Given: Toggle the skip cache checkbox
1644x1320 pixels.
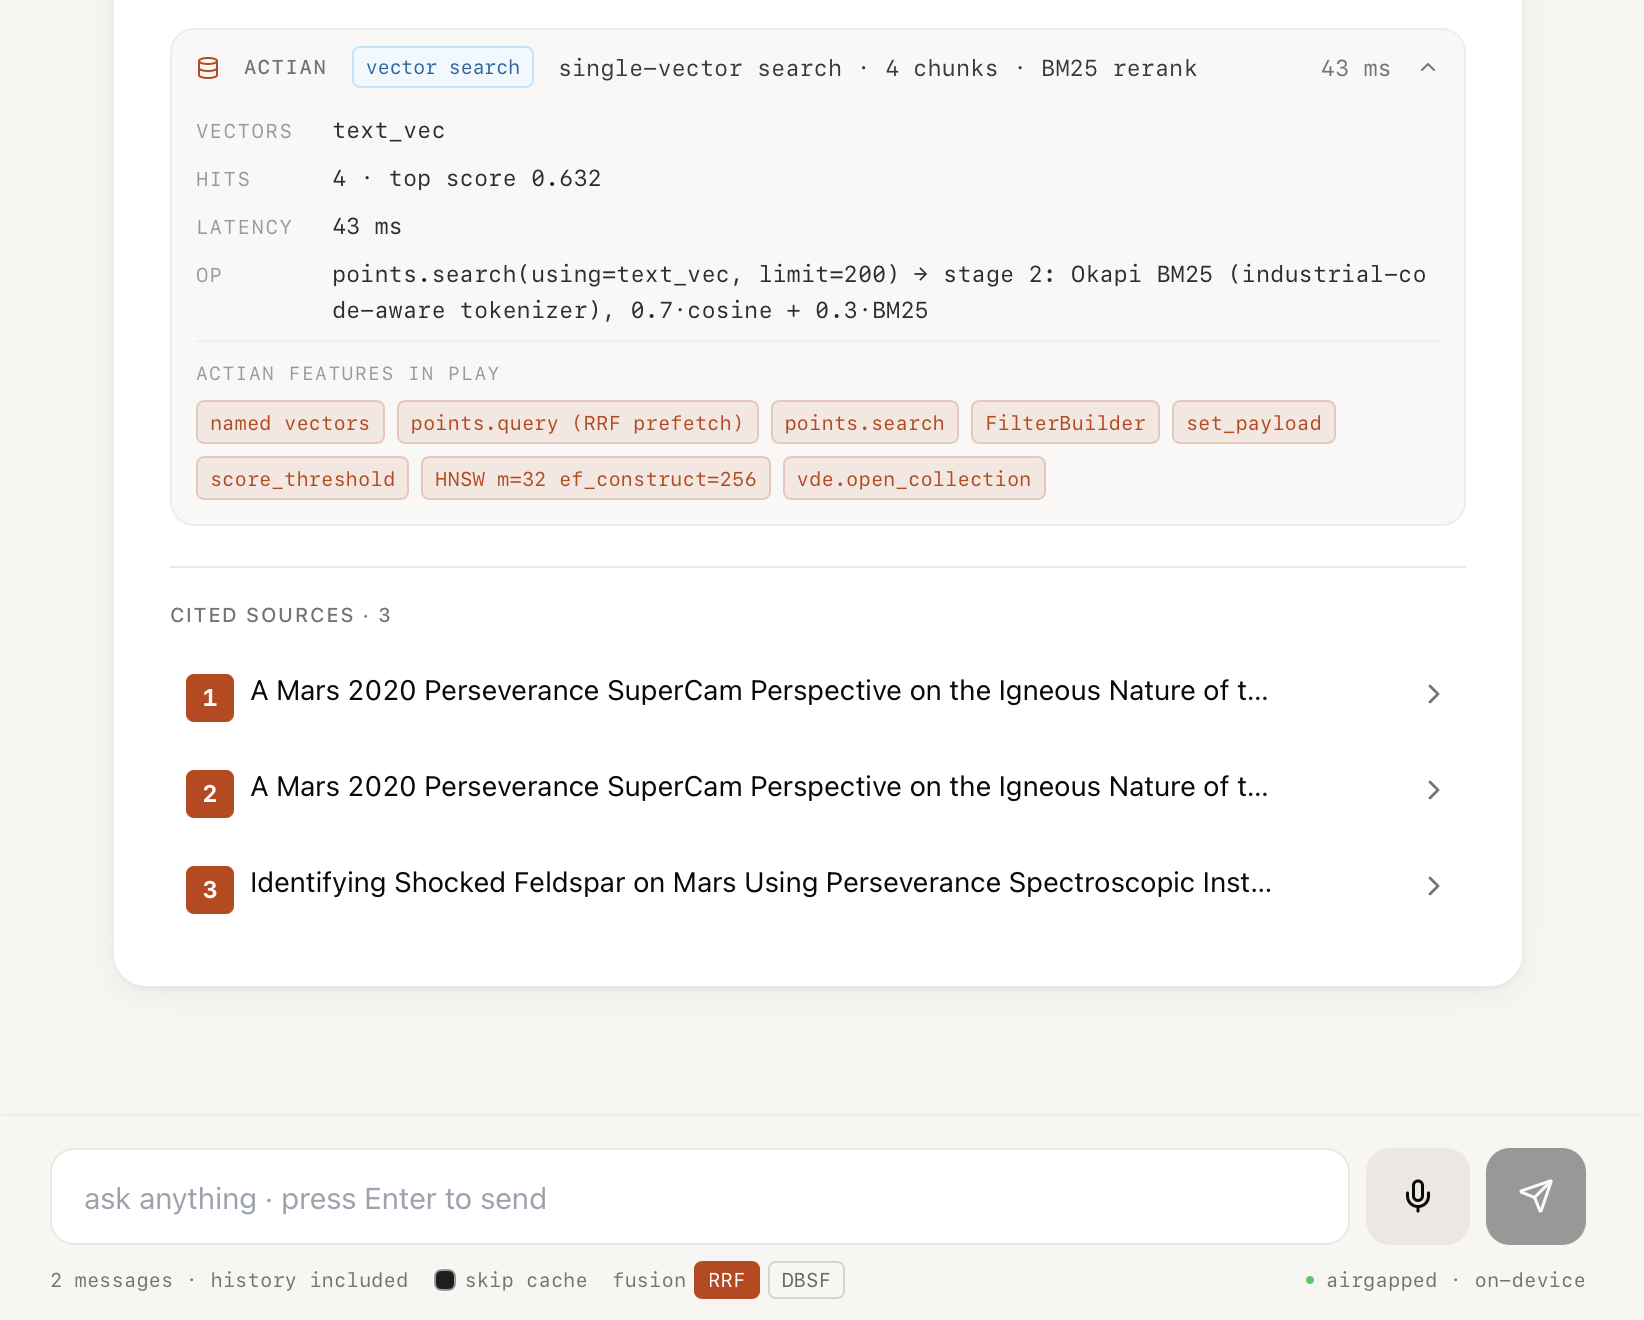Looking at the screenshot, I should pyautogui.click(x=445, y=1280).
